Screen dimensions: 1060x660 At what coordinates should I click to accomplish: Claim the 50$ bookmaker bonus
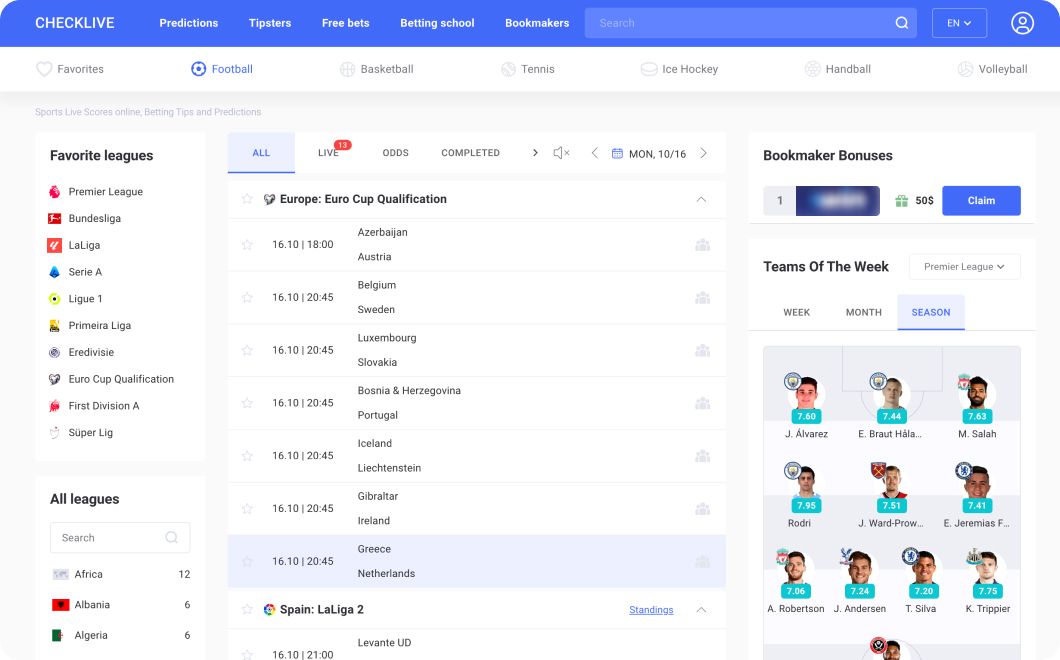(x=981, y=201)
